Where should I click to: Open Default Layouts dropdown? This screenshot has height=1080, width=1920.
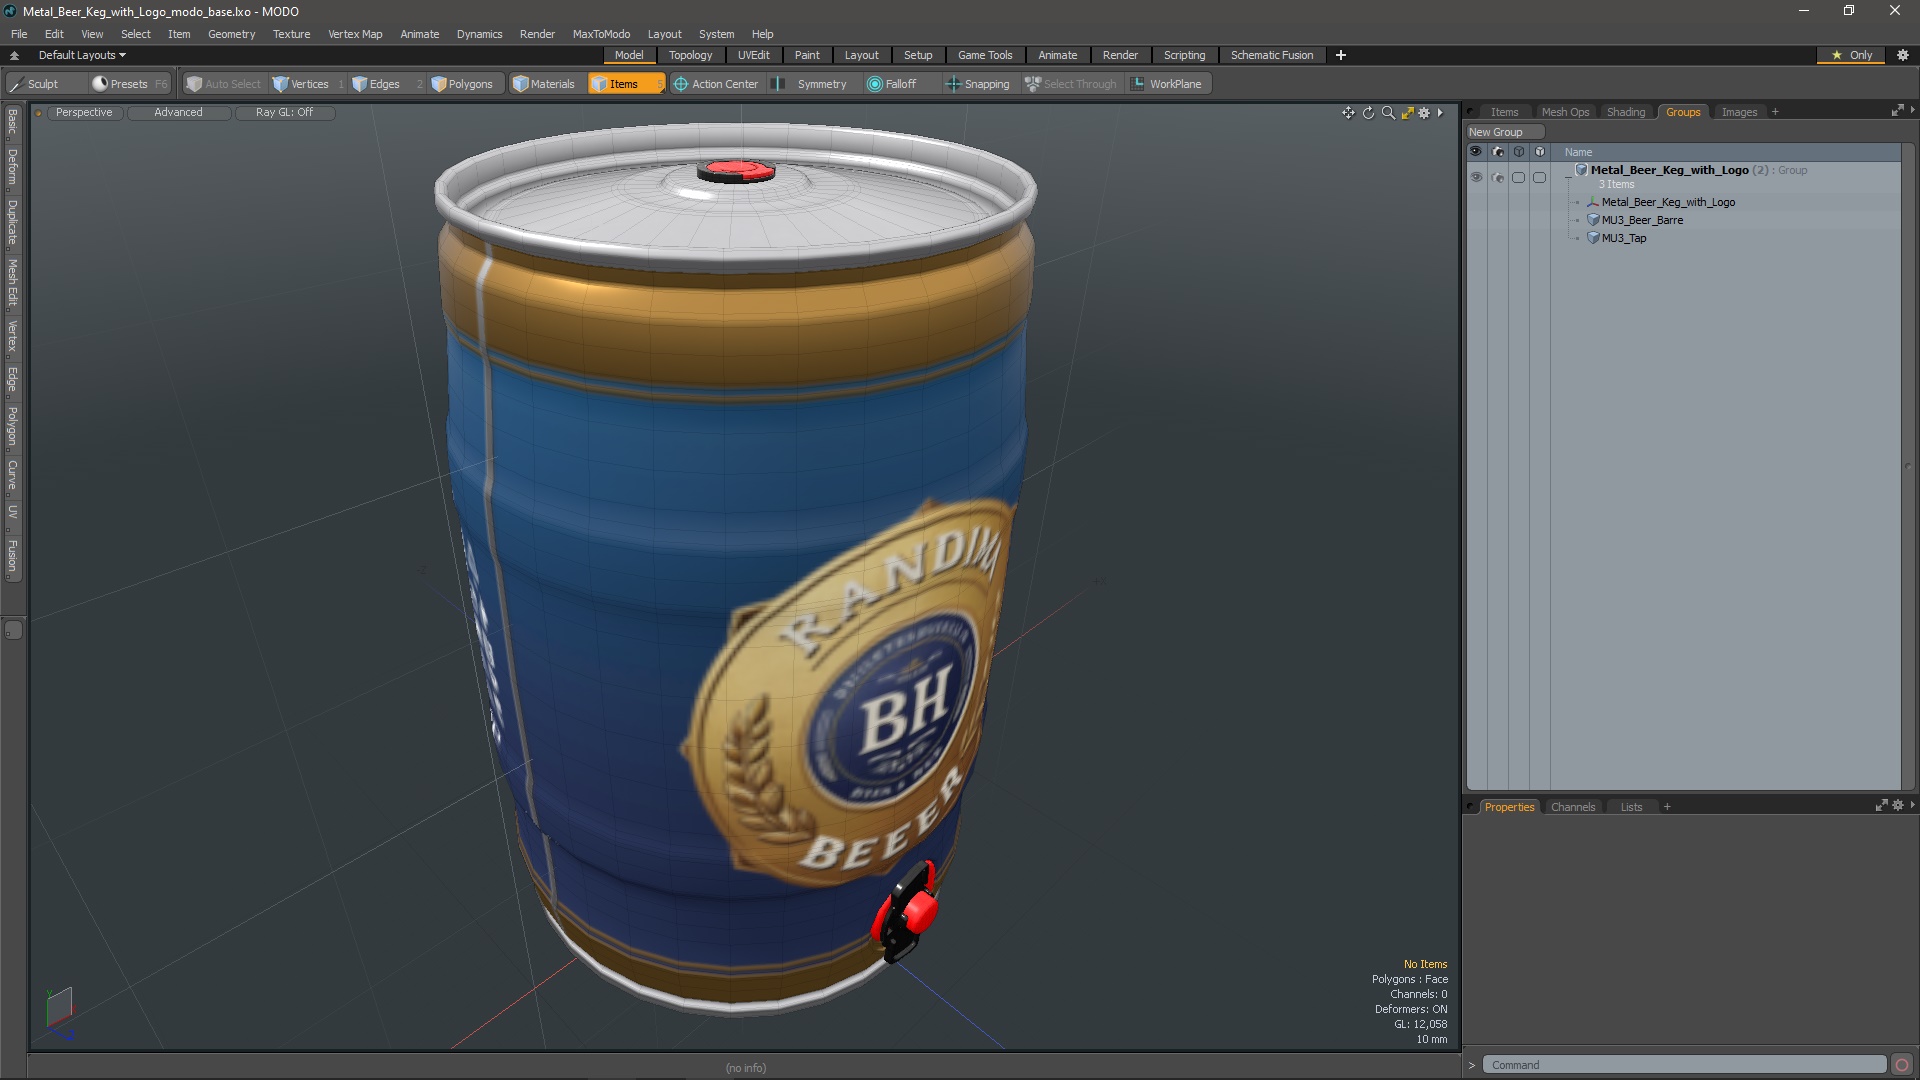coord(82,55)
